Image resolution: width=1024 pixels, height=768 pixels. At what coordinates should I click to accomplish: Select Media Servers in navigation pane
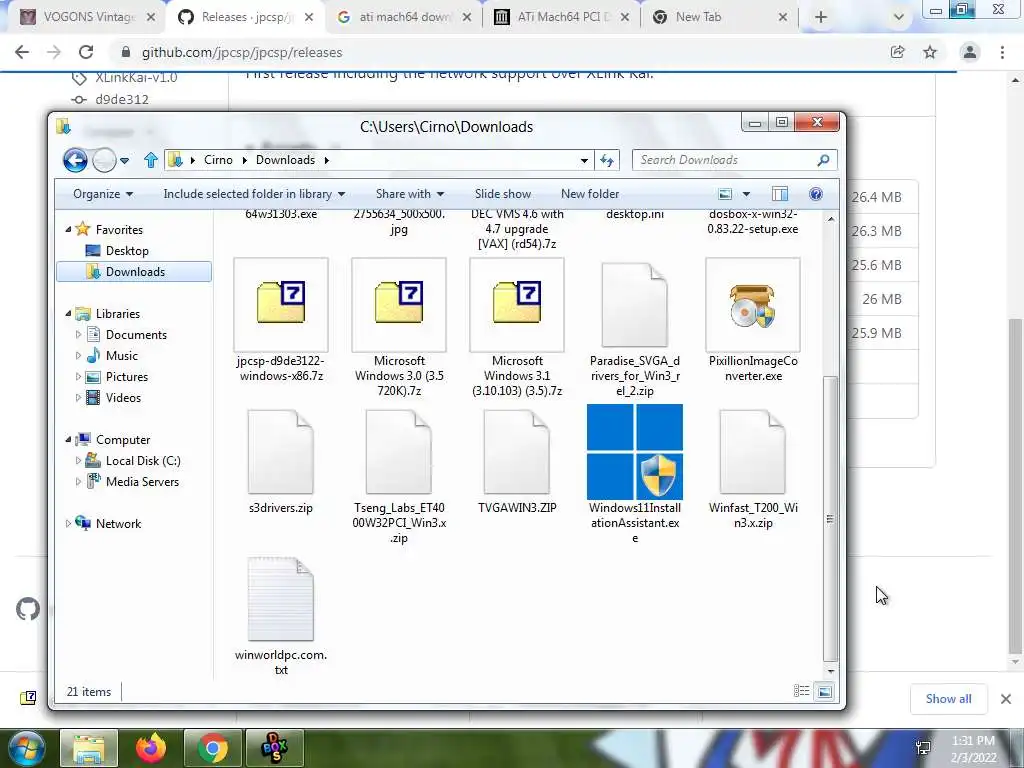click(142, 482)
